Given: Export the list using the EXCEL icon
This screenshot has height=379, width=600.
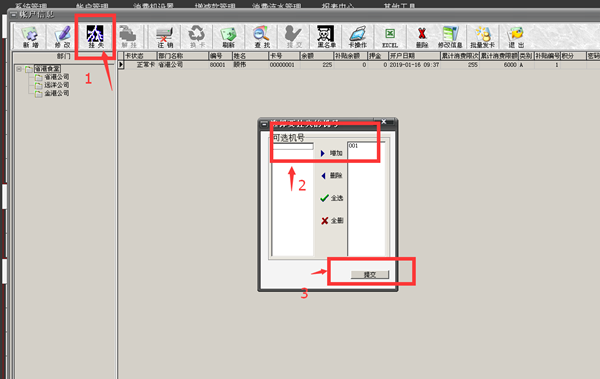Looking at the screenshot, I should (390, 37).
